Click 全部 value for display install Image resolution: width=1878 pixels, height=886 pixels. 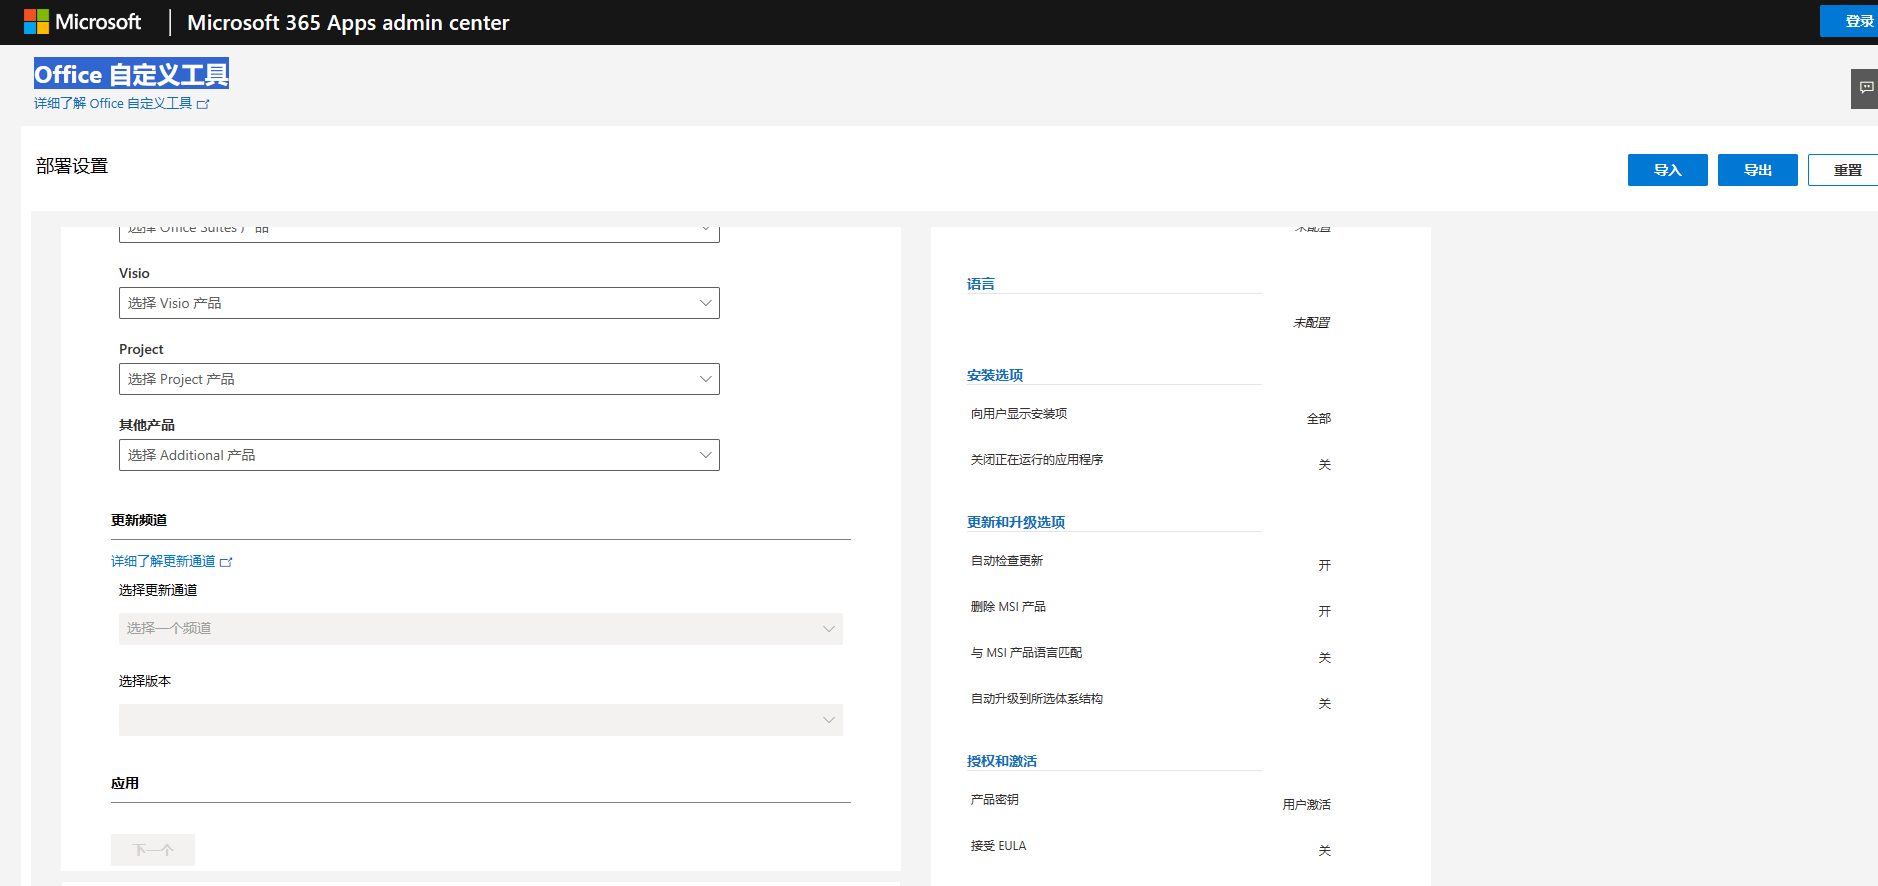point(1318,419)
